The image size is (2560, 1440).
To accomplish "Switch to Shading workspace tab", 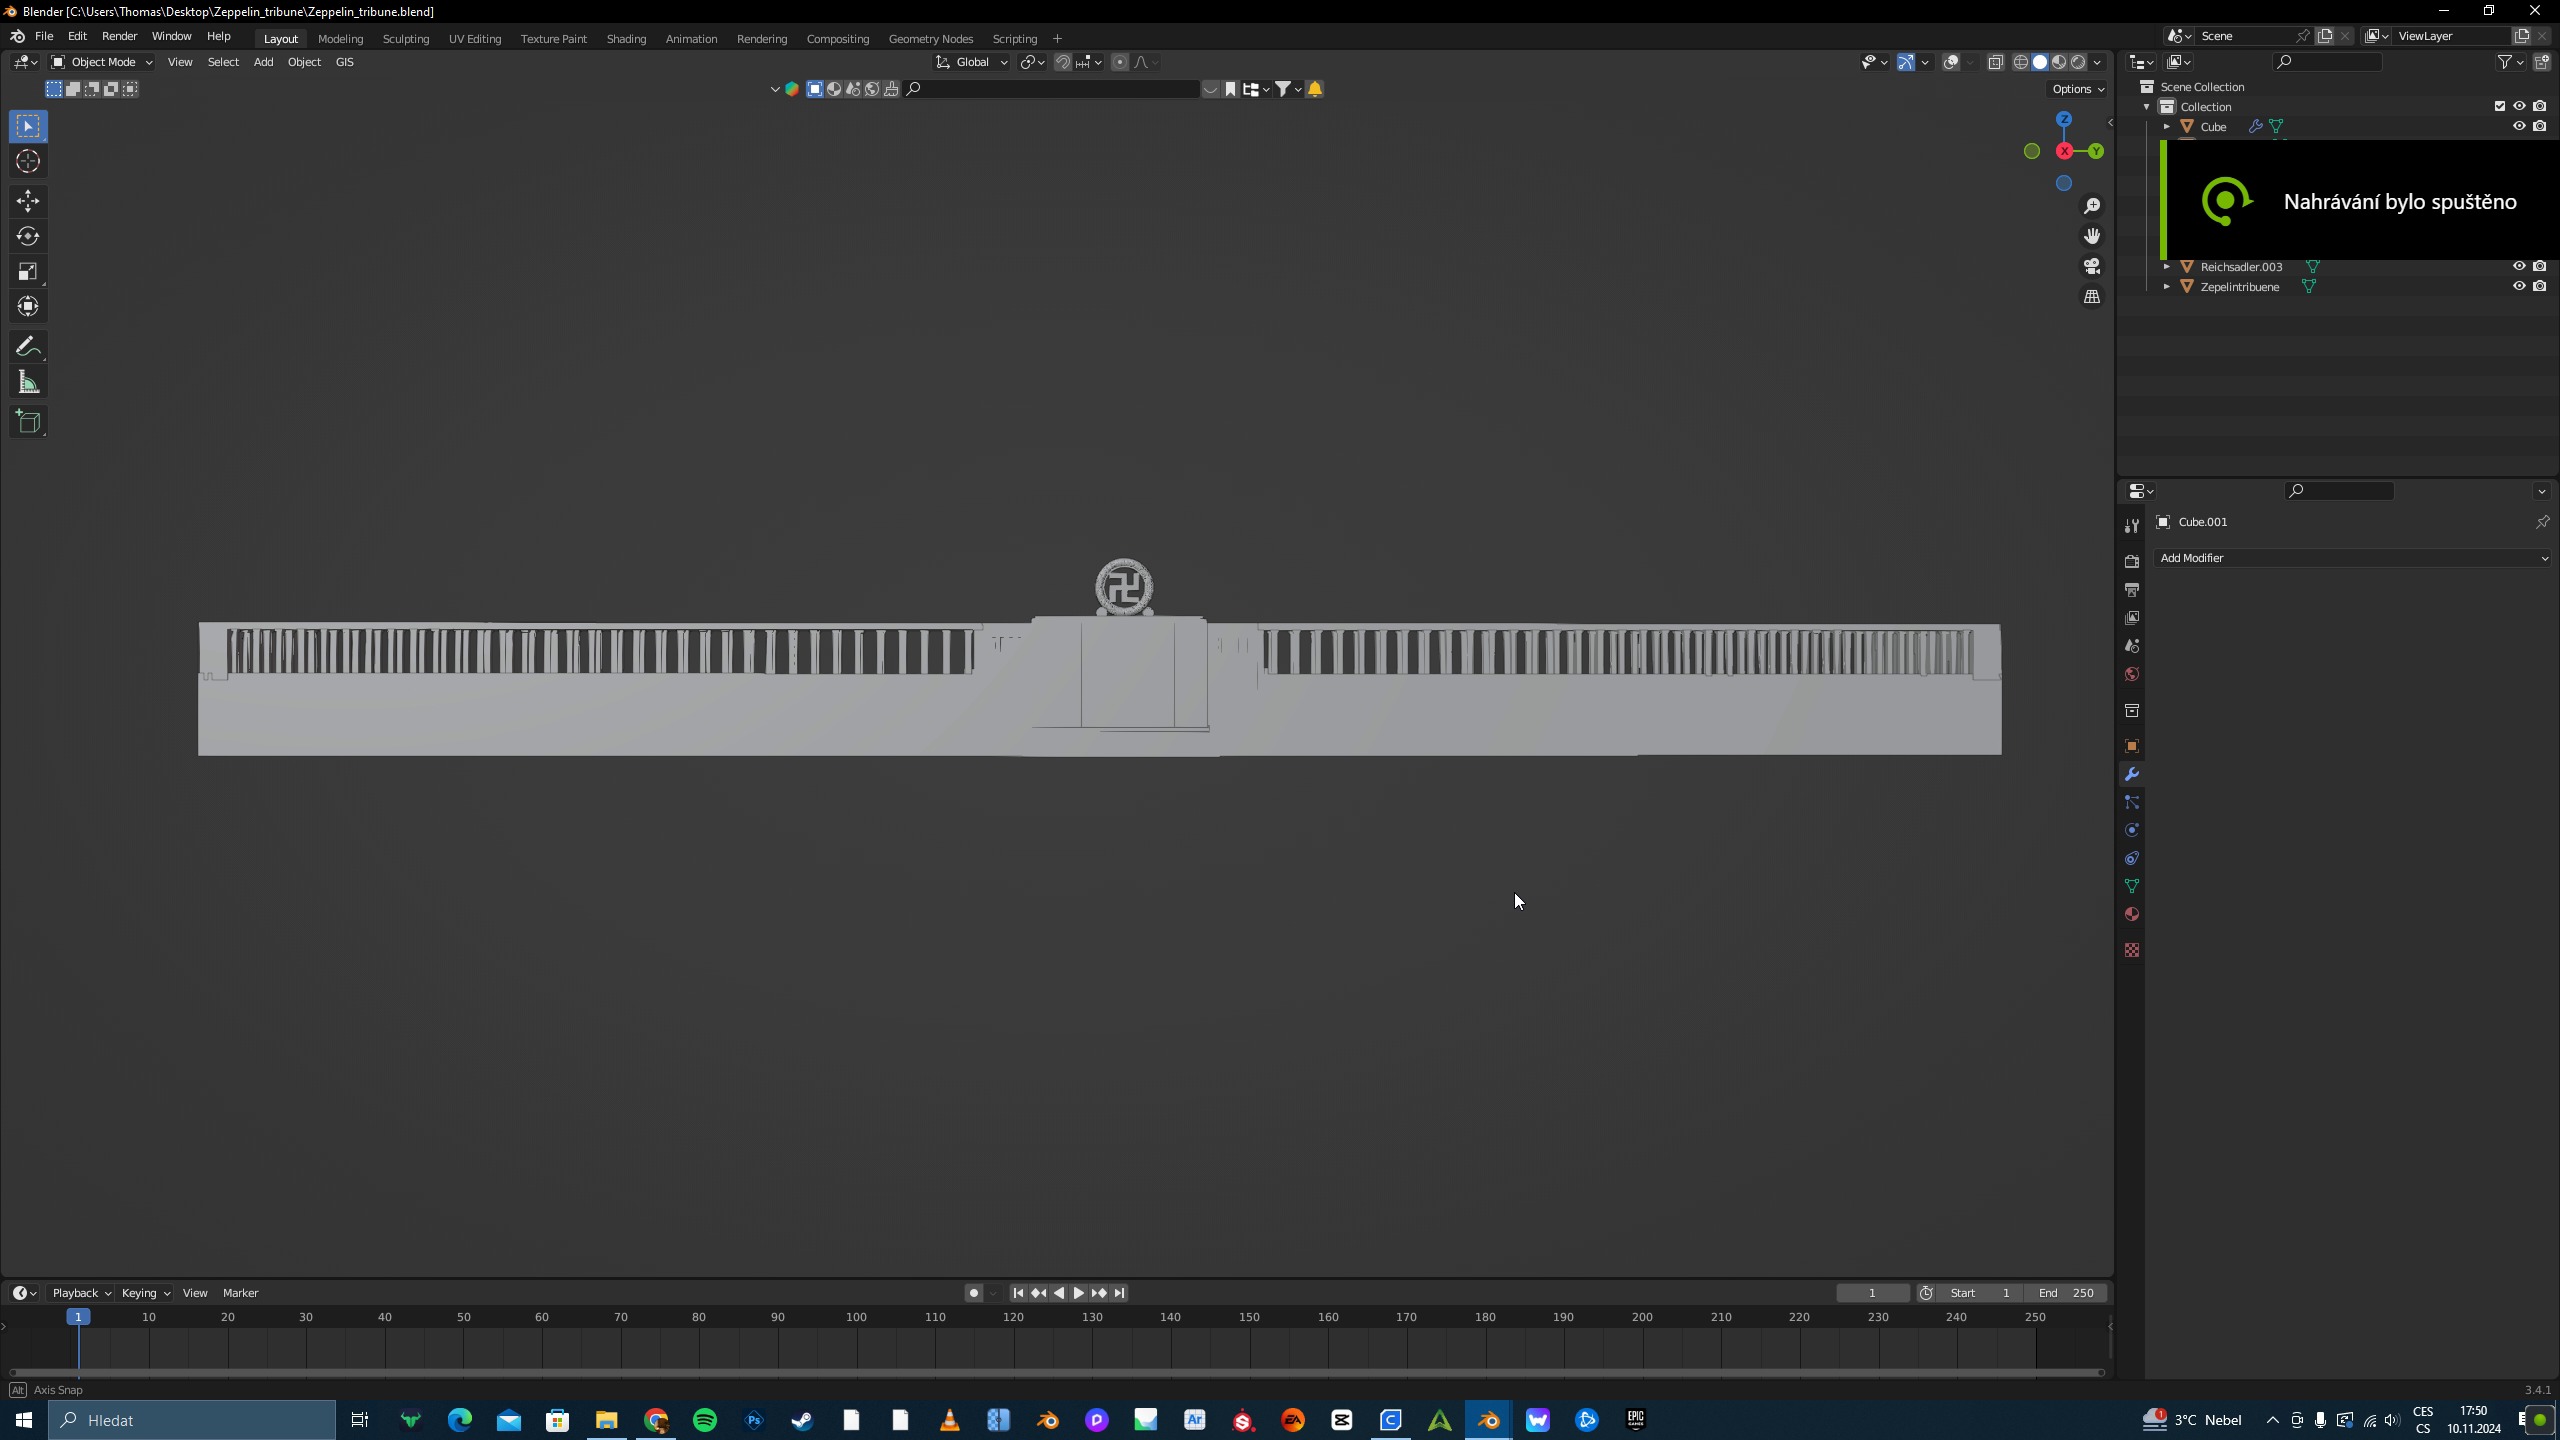I will (x=626, y=39).
